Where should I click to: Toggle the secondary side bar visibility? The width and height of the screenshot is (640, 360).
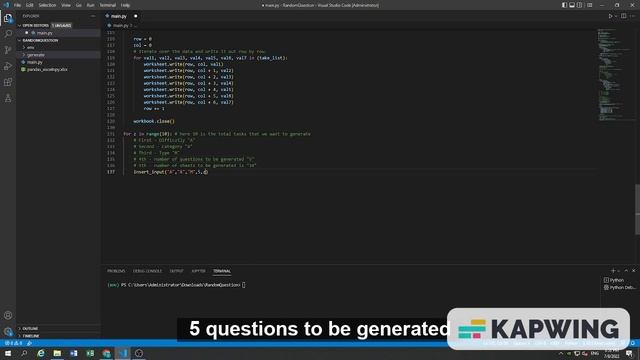tap(580, 5)
